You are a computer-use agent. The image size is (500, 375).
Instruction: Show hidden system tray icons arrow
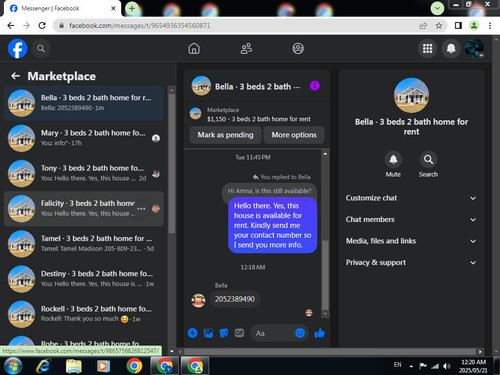411,366
